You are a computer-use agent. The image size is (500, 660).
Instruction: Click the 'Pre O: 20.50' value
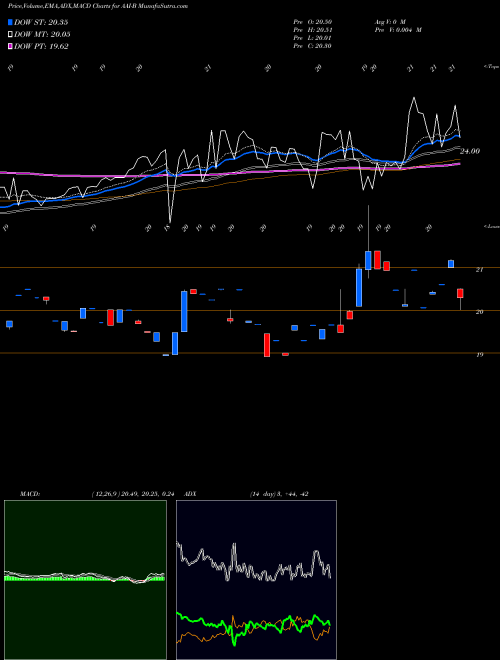coord(312,22)
